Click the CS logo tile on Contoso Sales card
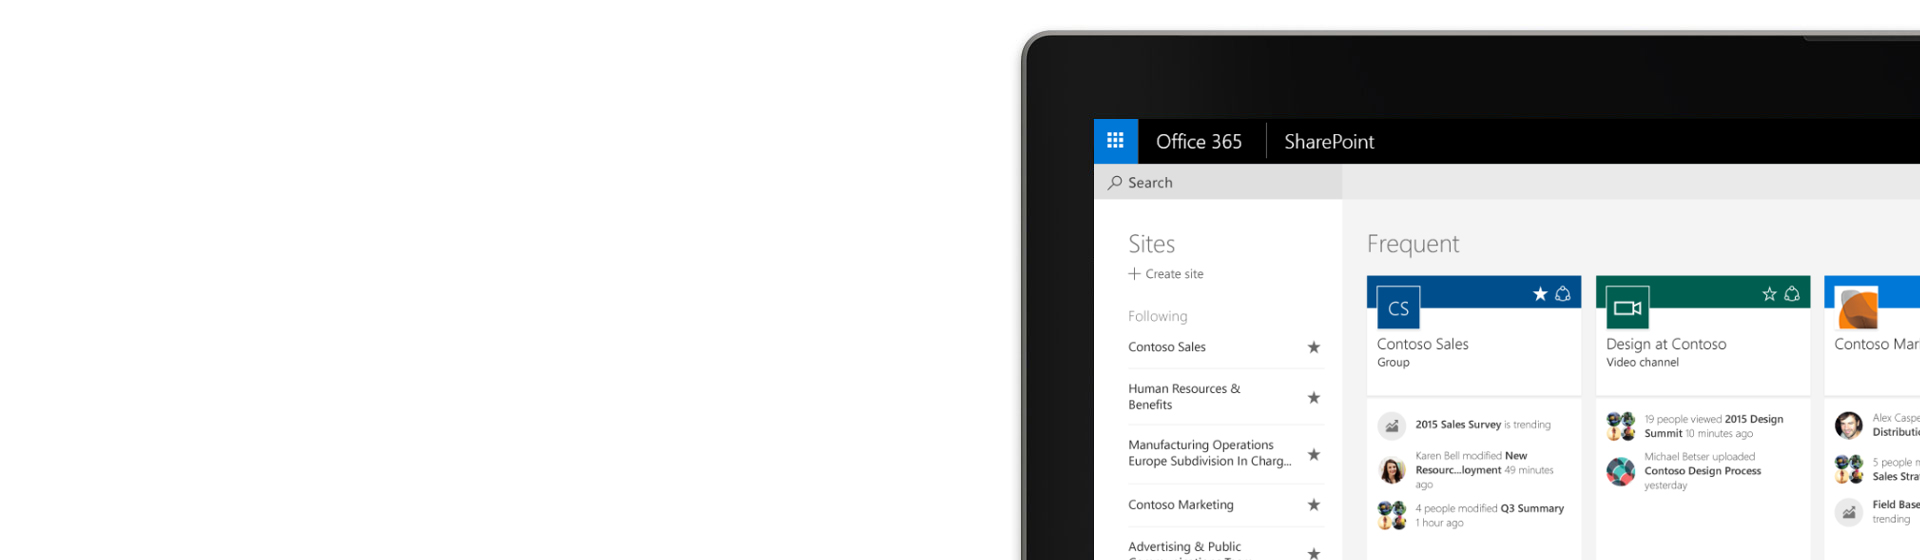The width and height of the screenshot is (1920, 560). pos(1398,308)
